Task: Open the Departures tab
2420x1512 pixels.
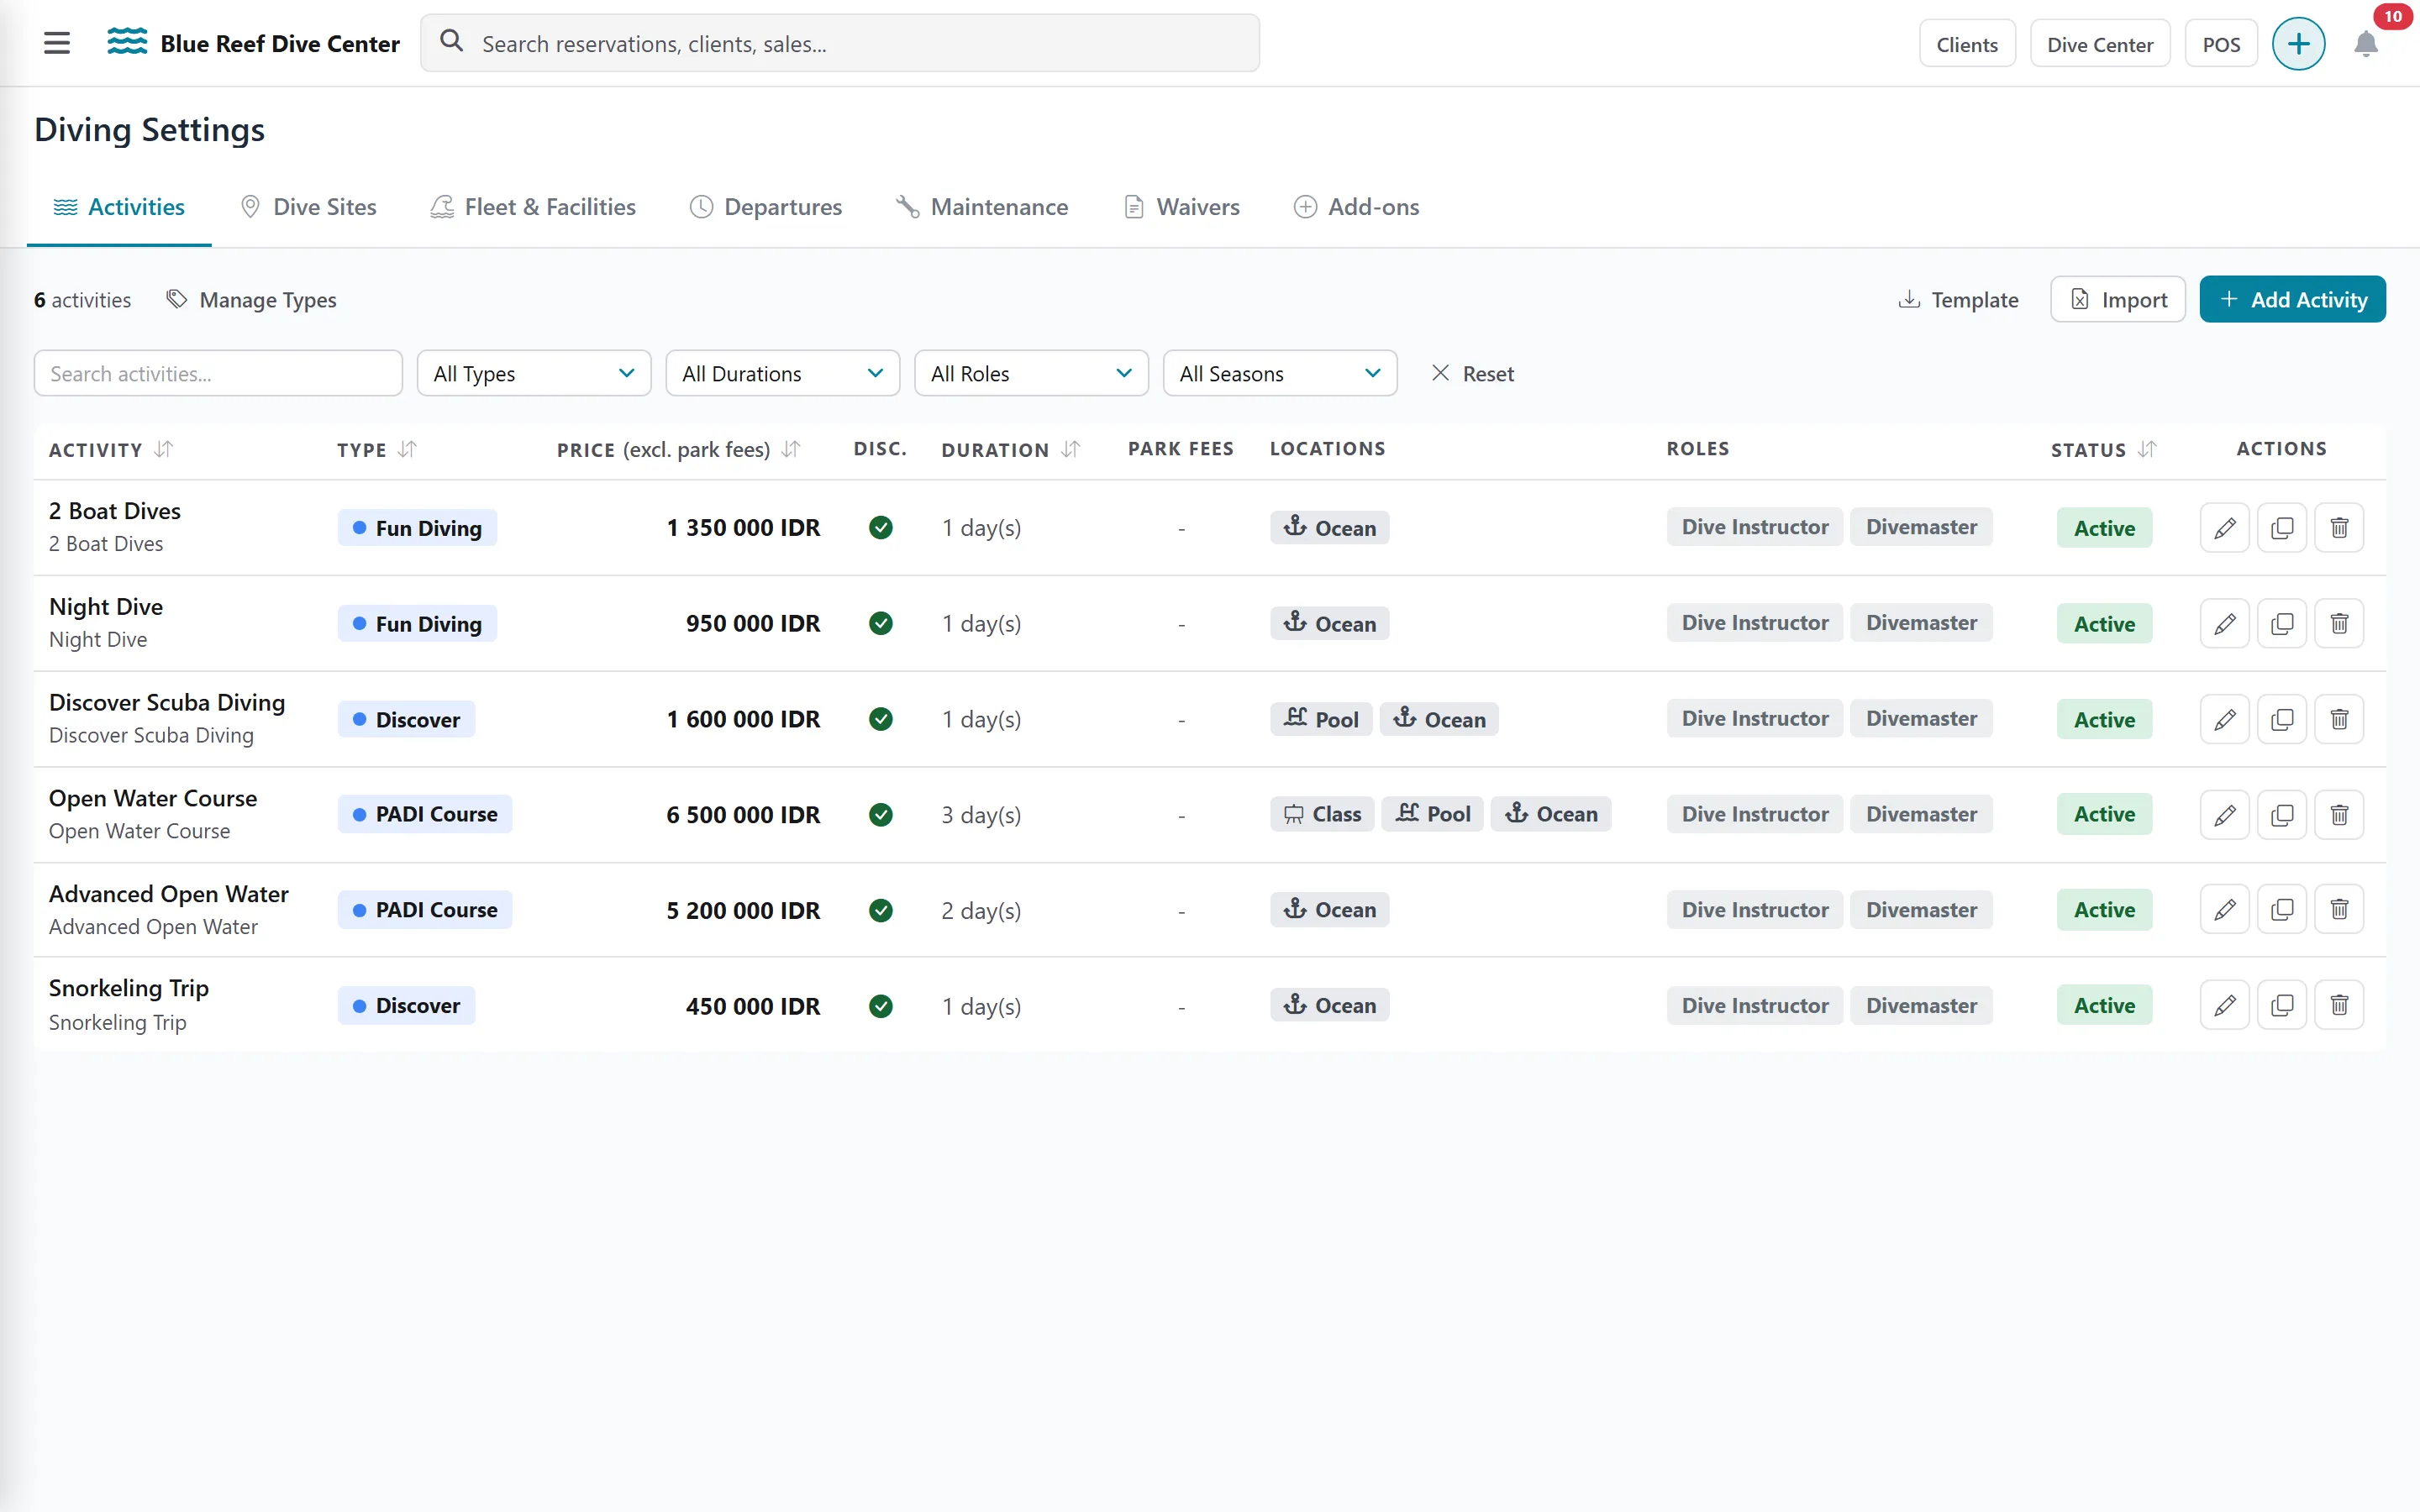Action: point(766,207)
